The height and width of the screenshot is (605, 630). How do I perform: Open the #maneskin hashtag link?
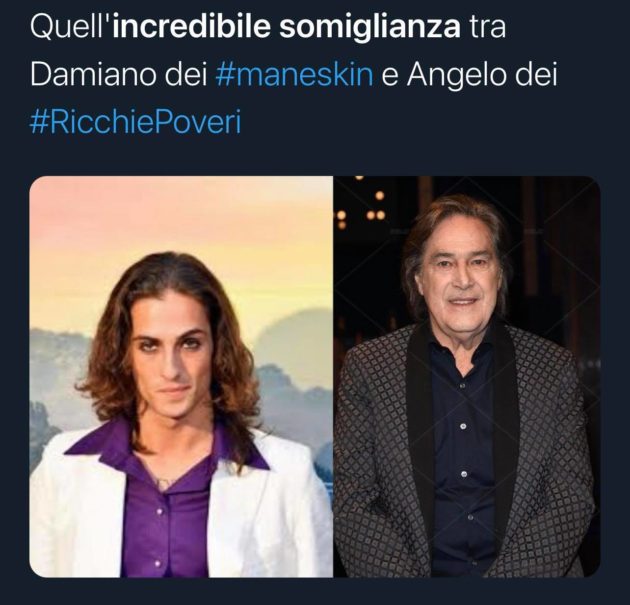(291, 74)
